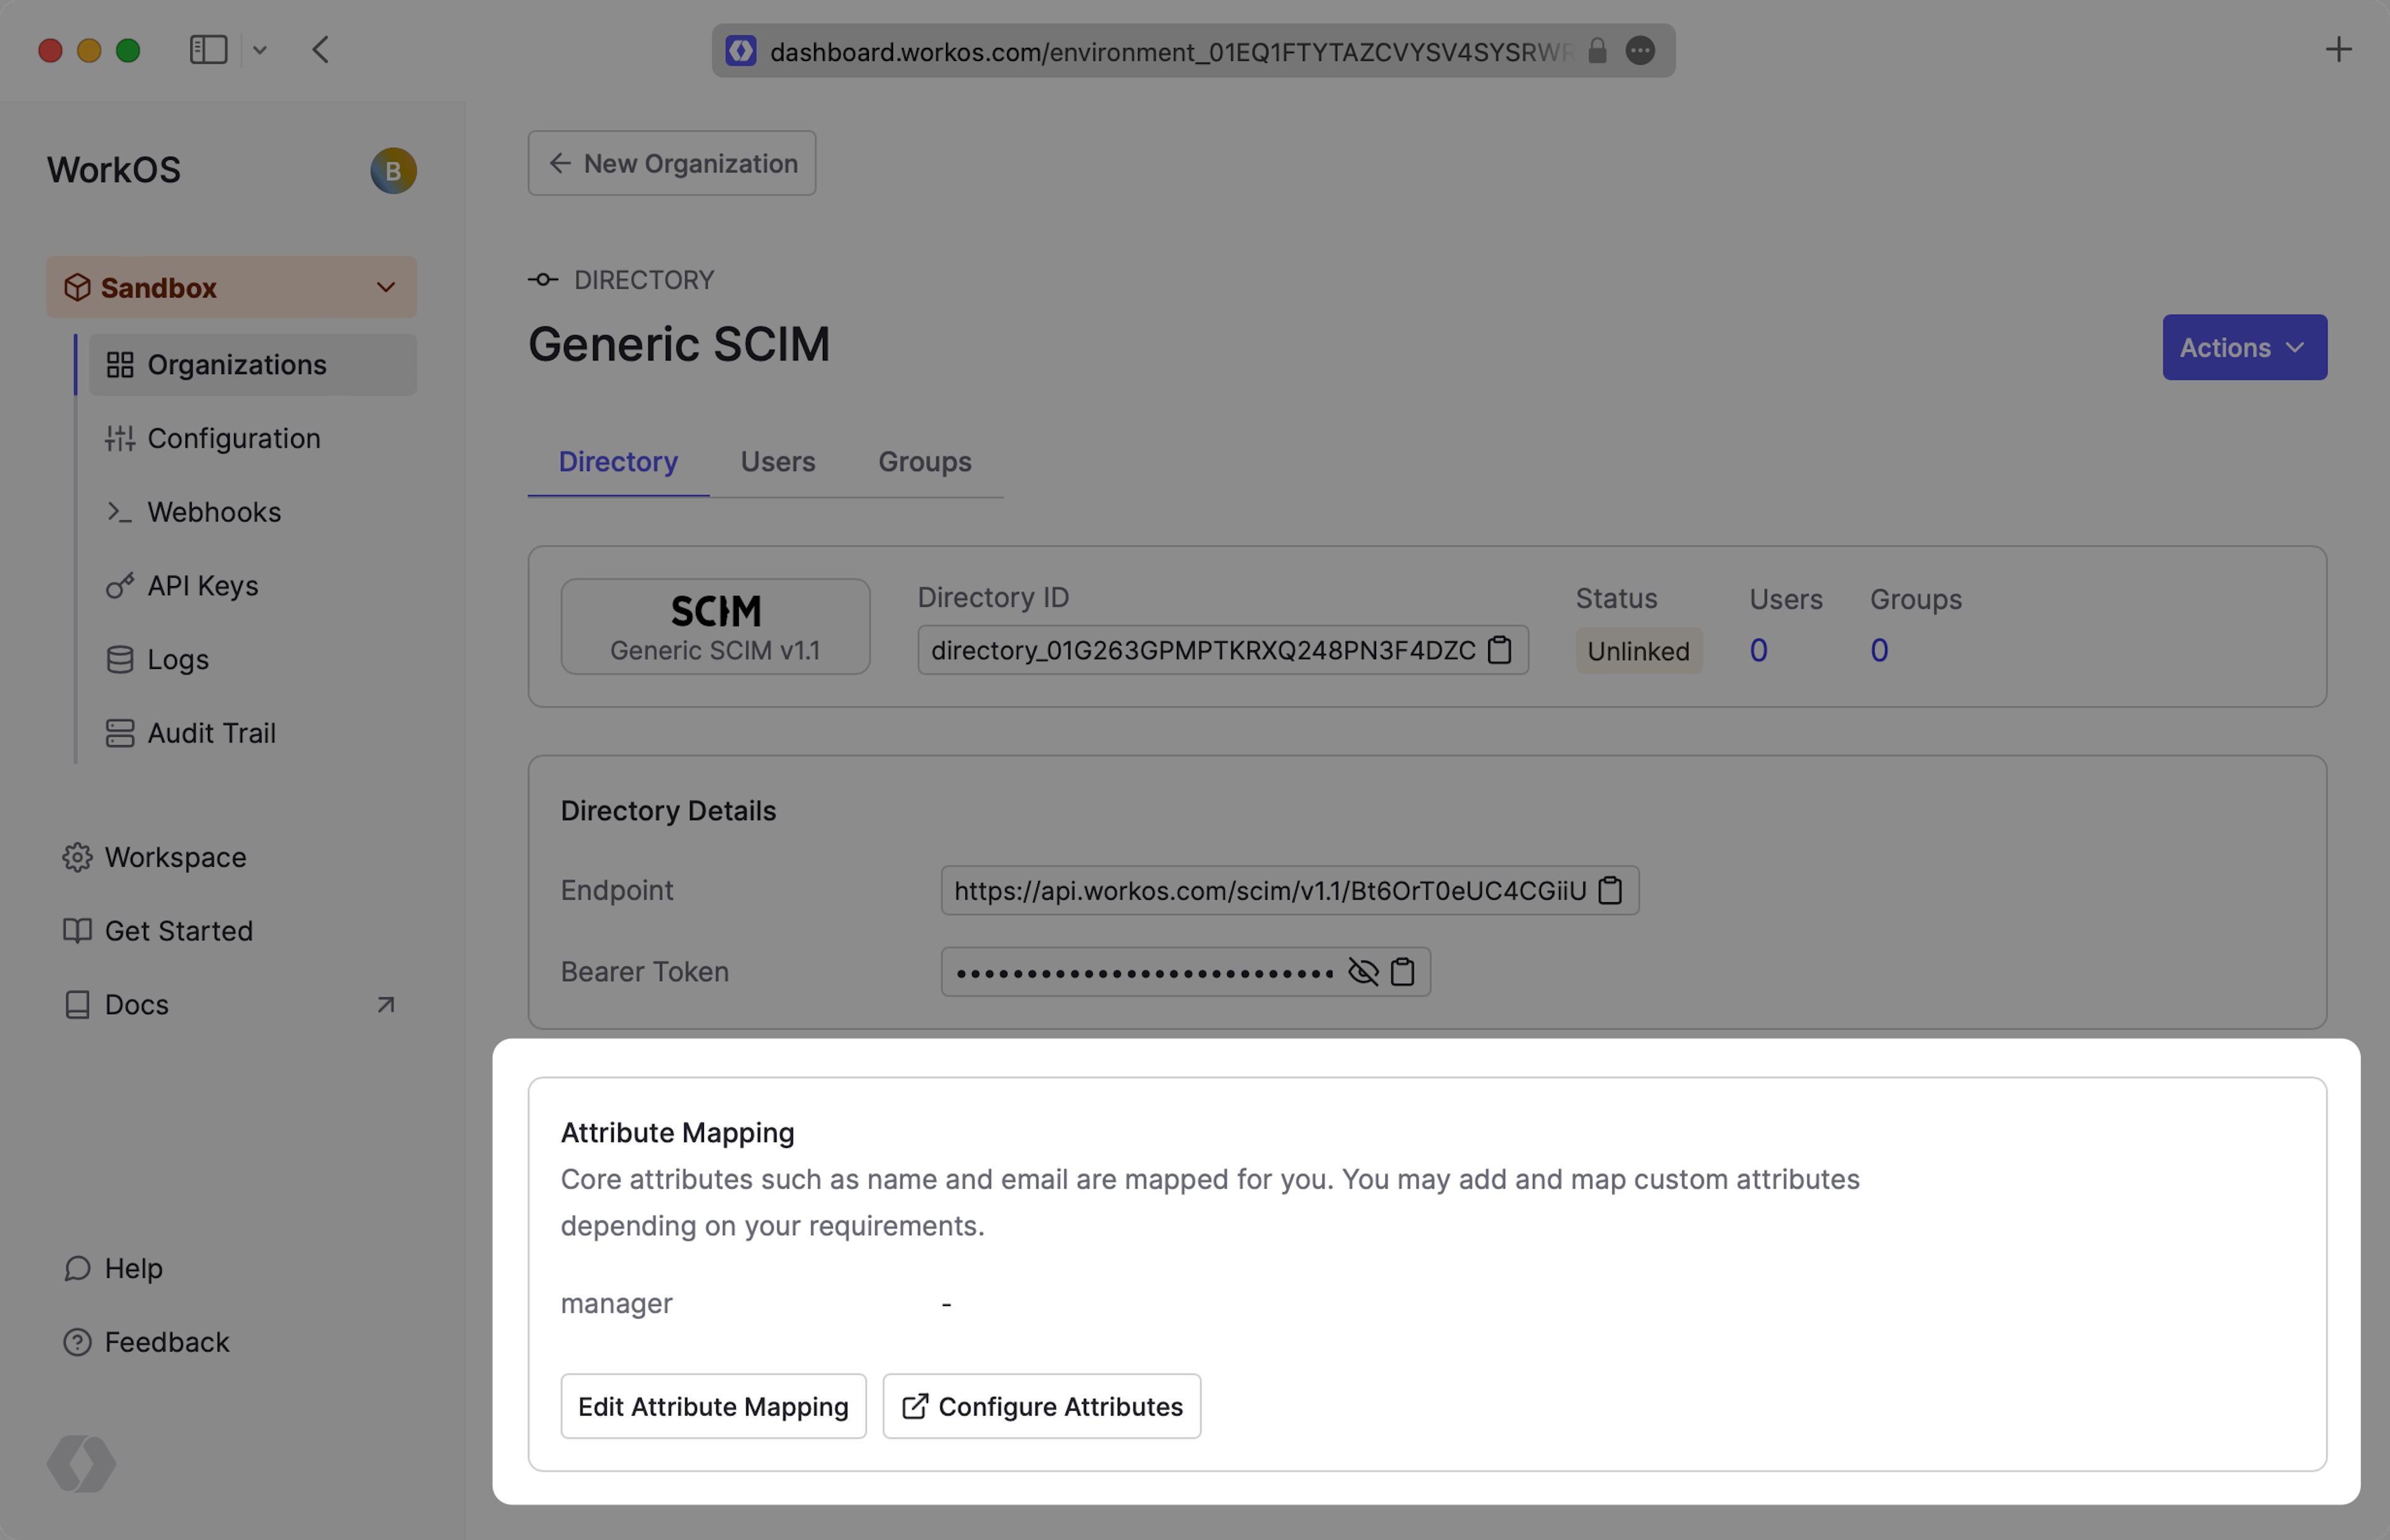Image resolution: width=2390 pixels, height=1540 pixels.
Task: Click the browser address bar URL
Action: tap(1170, 51)
